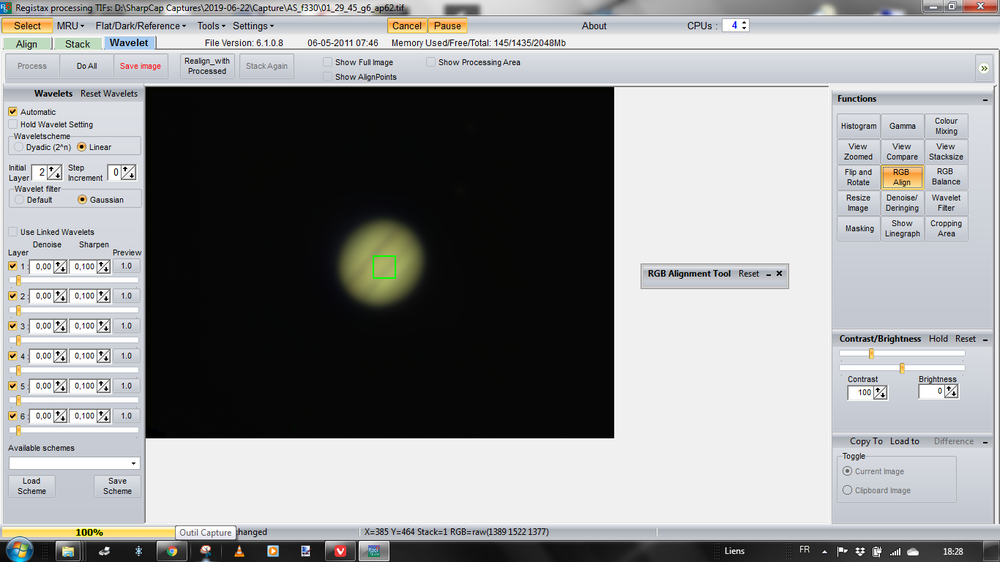
Task: Expand toolbar with double-arrow icon
Action: click(x=984, y=68)
